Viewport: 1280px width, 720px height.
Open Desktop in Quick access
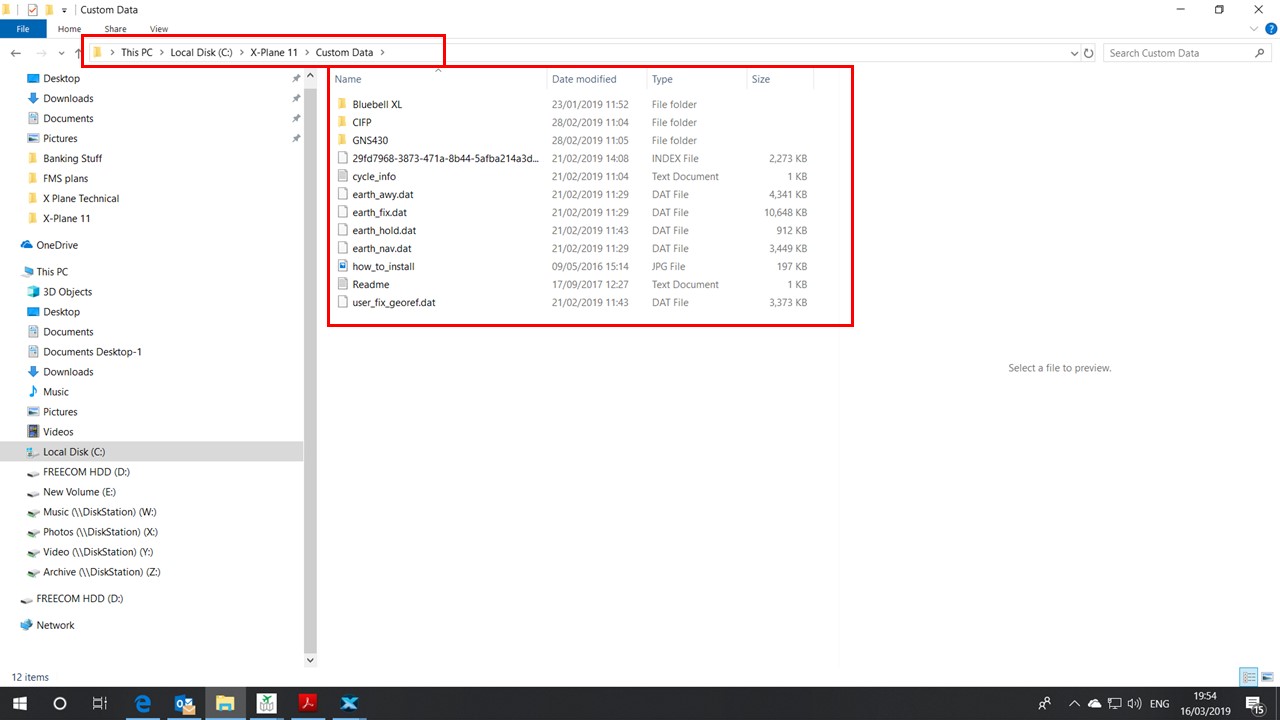click(61, 78)
